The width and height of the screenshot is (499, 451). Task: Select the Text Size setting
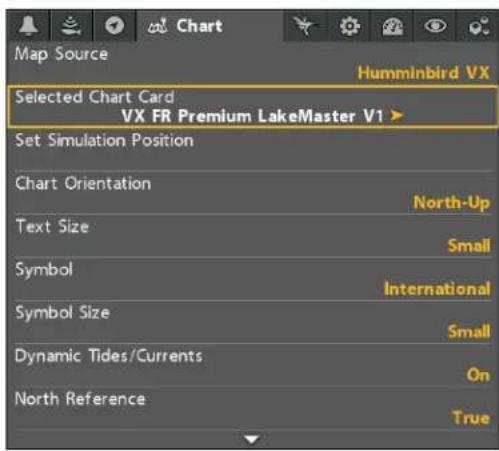pyautogui.click(x=252, y=236)
